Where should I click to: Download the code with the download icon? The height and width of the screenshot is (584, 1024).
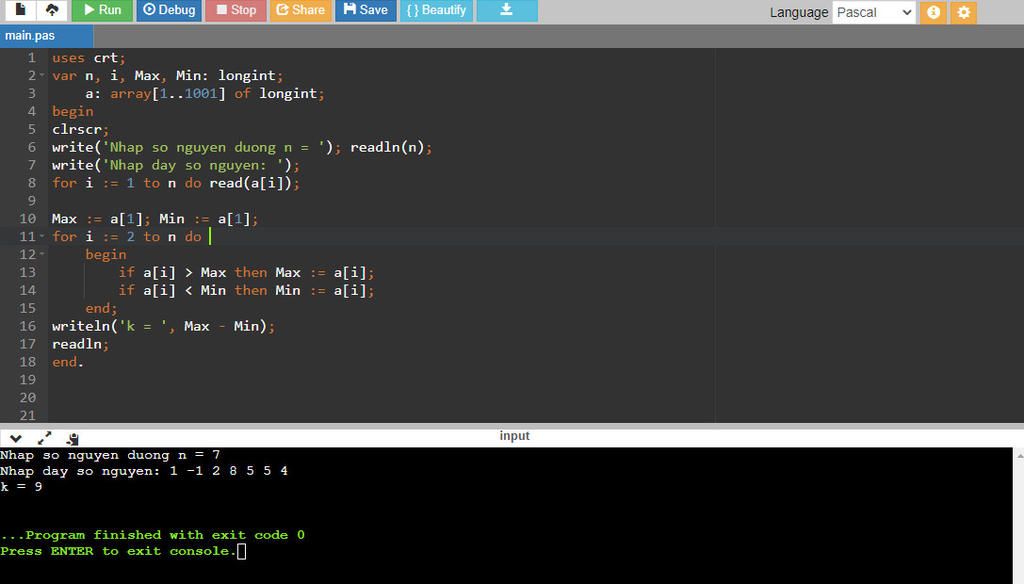point(507,10)
